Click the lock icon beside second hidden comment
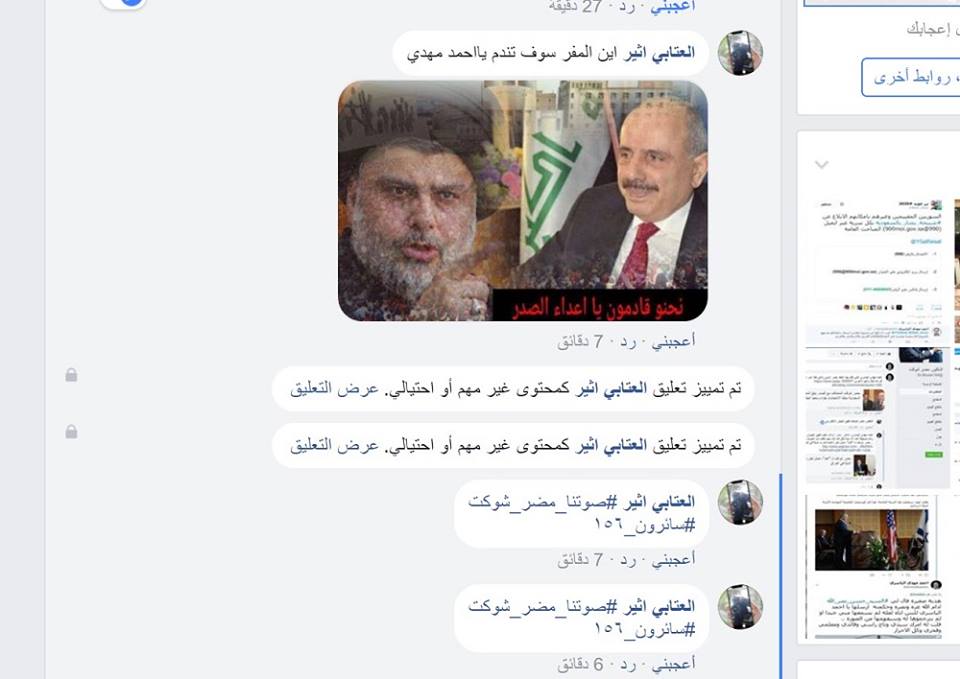 pos(72,432)
